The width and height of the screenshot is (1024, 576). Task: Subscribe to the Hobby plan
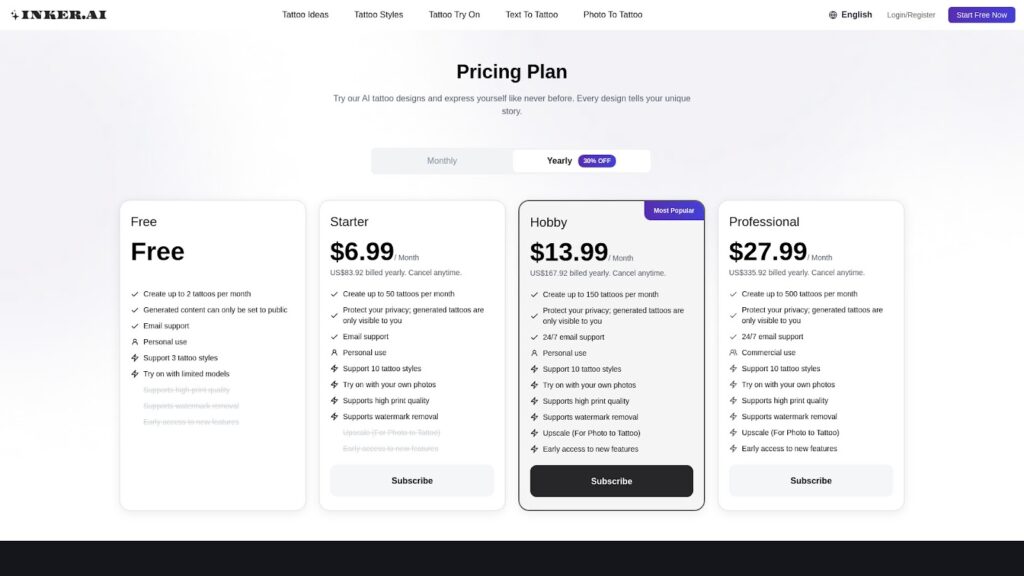(x=611, y=481)
